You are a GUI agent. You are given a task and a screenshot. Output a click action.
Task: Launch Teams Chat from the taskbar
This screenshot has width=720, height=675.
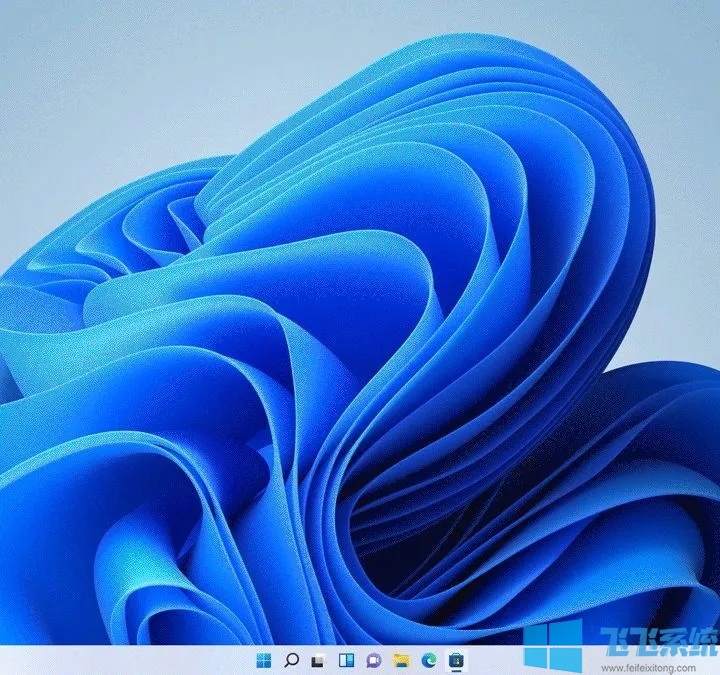click(x=374, y=660)
